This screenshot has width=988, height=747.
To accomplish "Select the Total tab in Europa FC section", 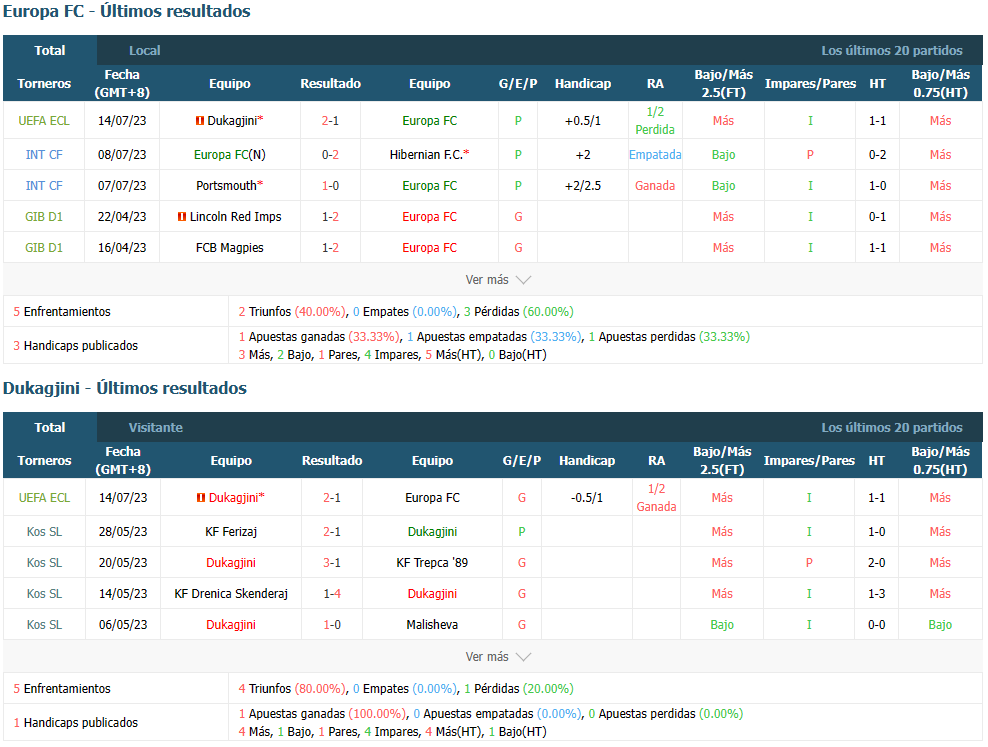I will (50, 50).
